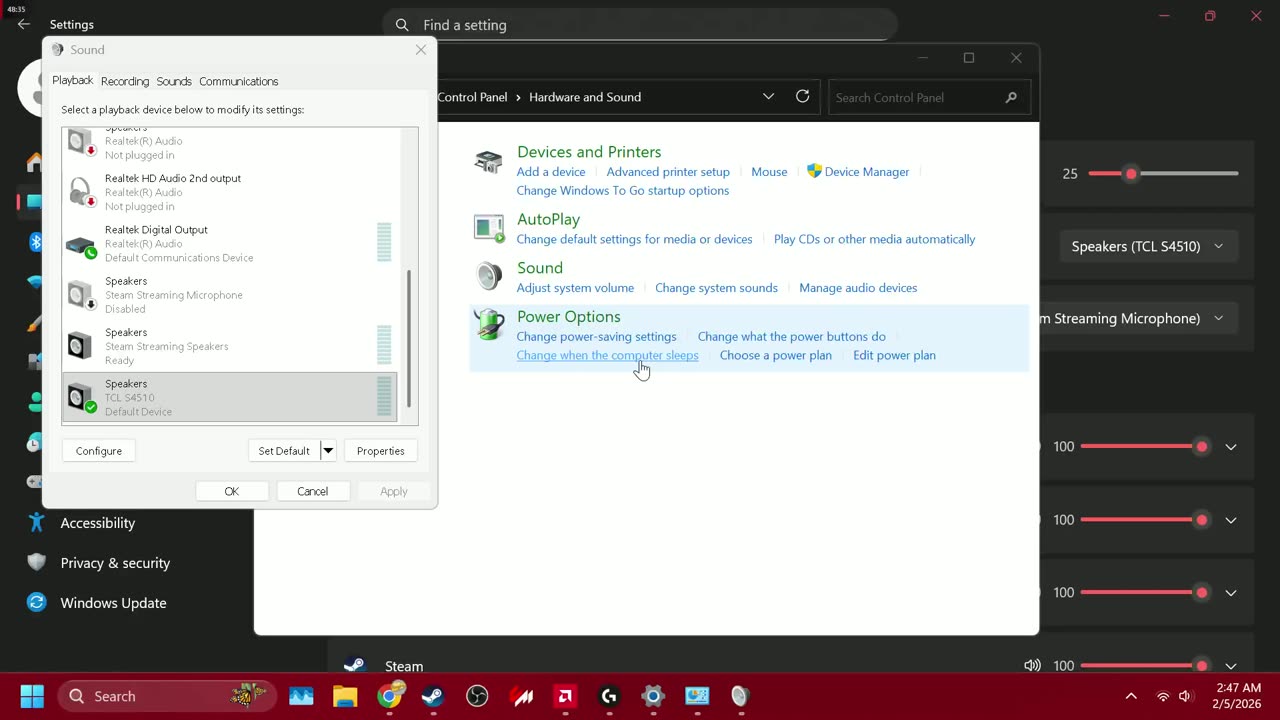Screen dimensions: 1280x720
Task: Switch to the Sounds tab
Action: click(174, 81)
